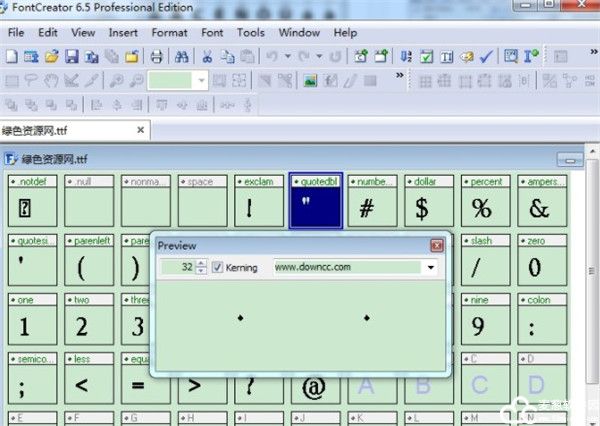Click the Sort glyphs icon

tap(406, 57)
